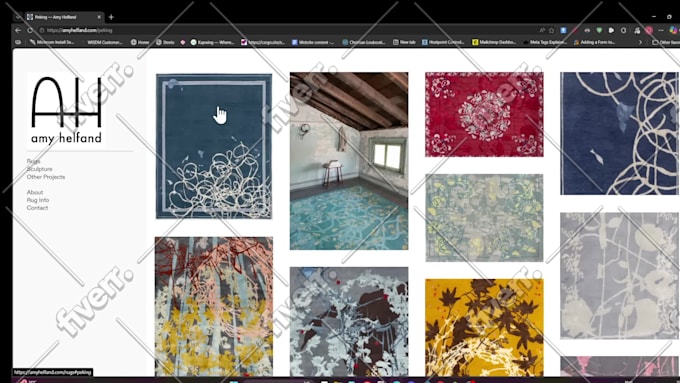Open the Adding a Form bookmark
This screenshot has height=383, width=680.
click(x=594, y=42)
